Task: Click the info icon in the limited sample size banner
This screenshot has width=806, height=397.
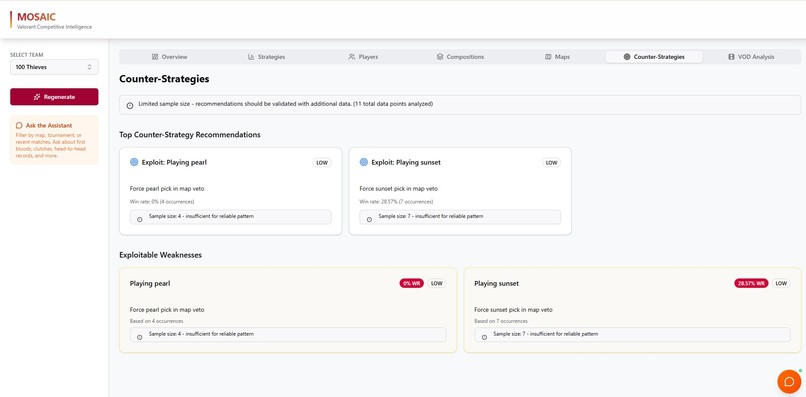Action: point(130,105)
